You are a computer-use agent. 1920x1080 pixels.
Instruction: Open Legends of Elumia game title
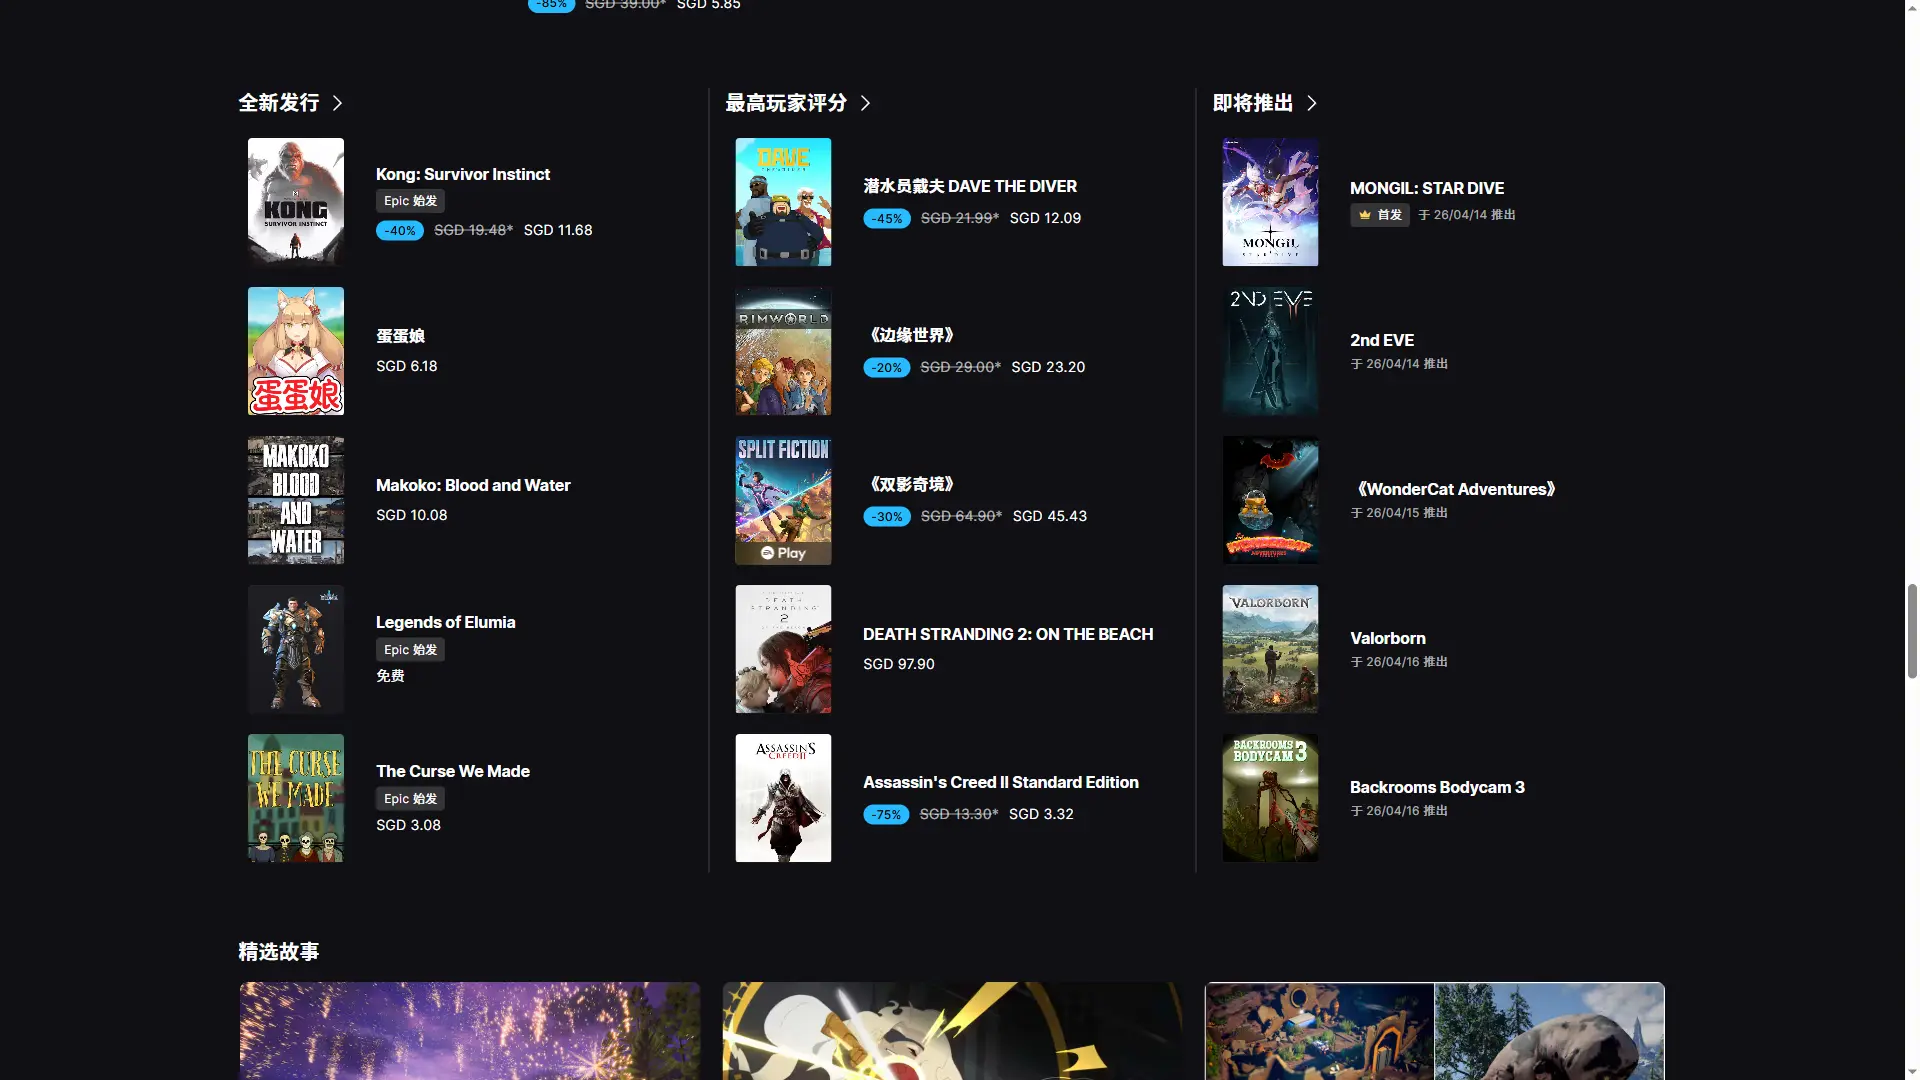click(x=446, y=622)
